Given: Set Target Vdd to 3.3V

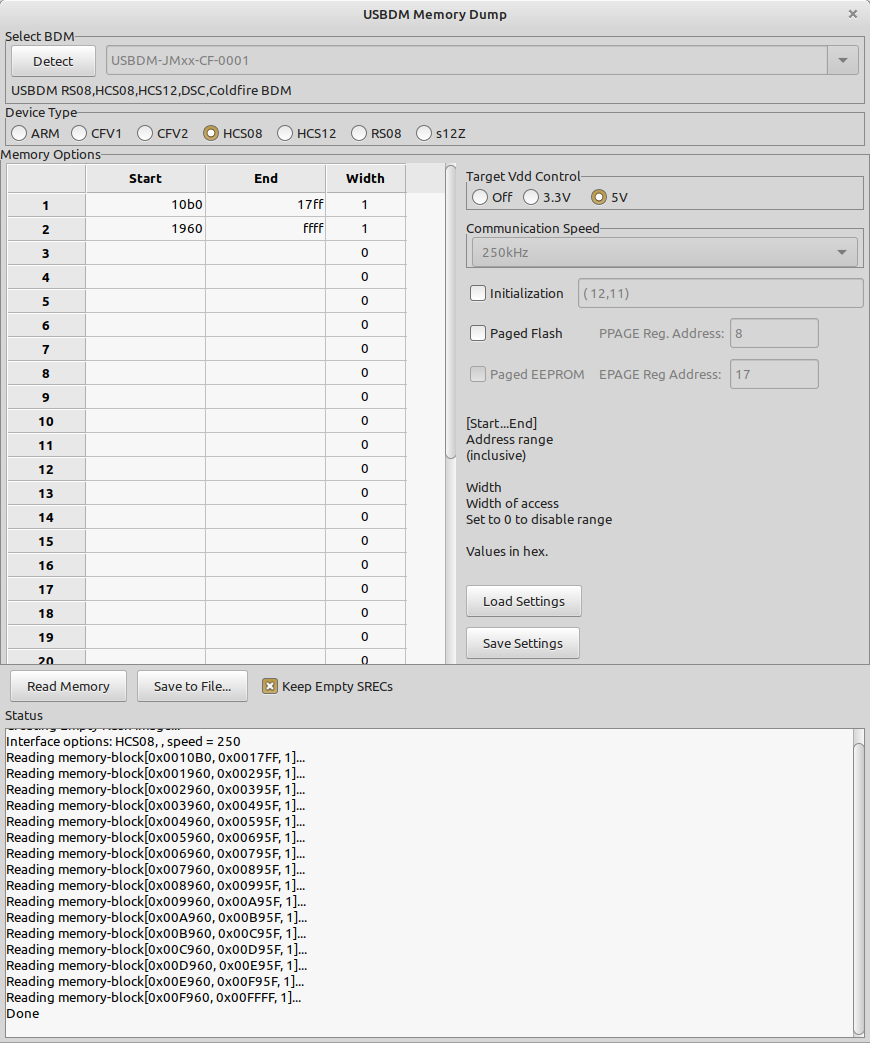Looking at the screenshot, I should click(531, 197).
